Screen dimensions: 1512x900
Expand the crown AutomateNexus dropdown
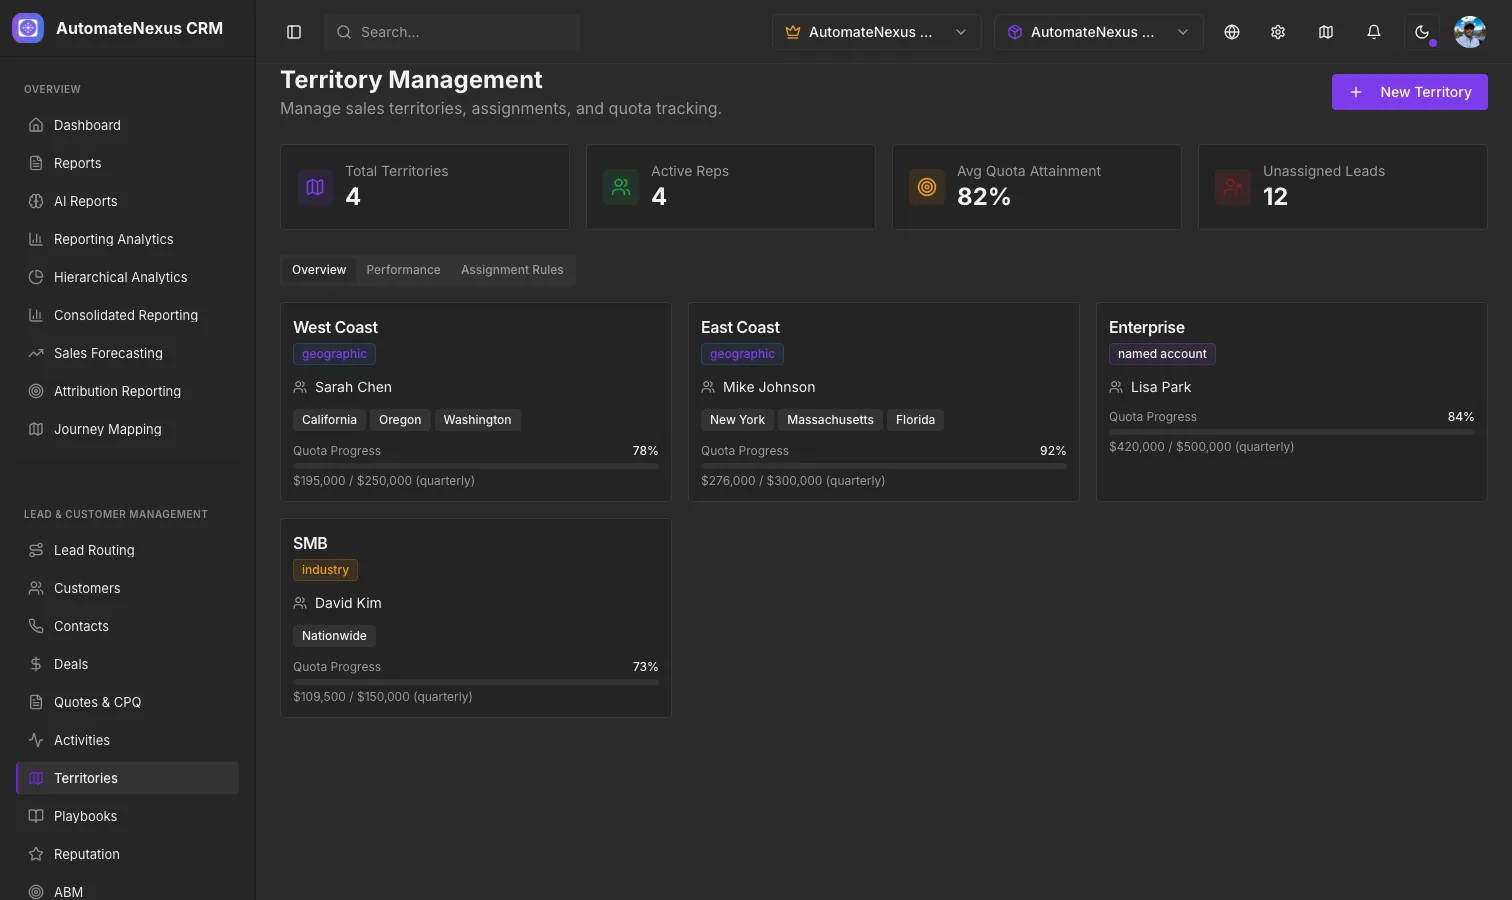(877, 32)
